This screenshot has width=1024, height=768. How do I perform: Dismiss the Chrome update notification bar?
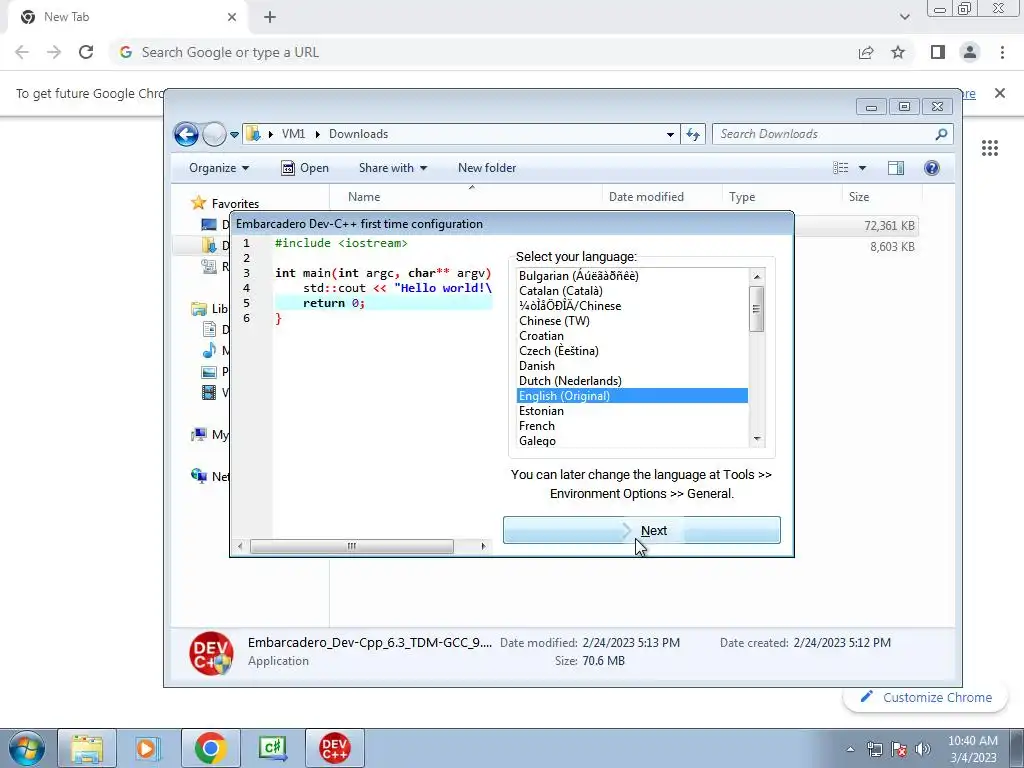tap(1000, 93)
